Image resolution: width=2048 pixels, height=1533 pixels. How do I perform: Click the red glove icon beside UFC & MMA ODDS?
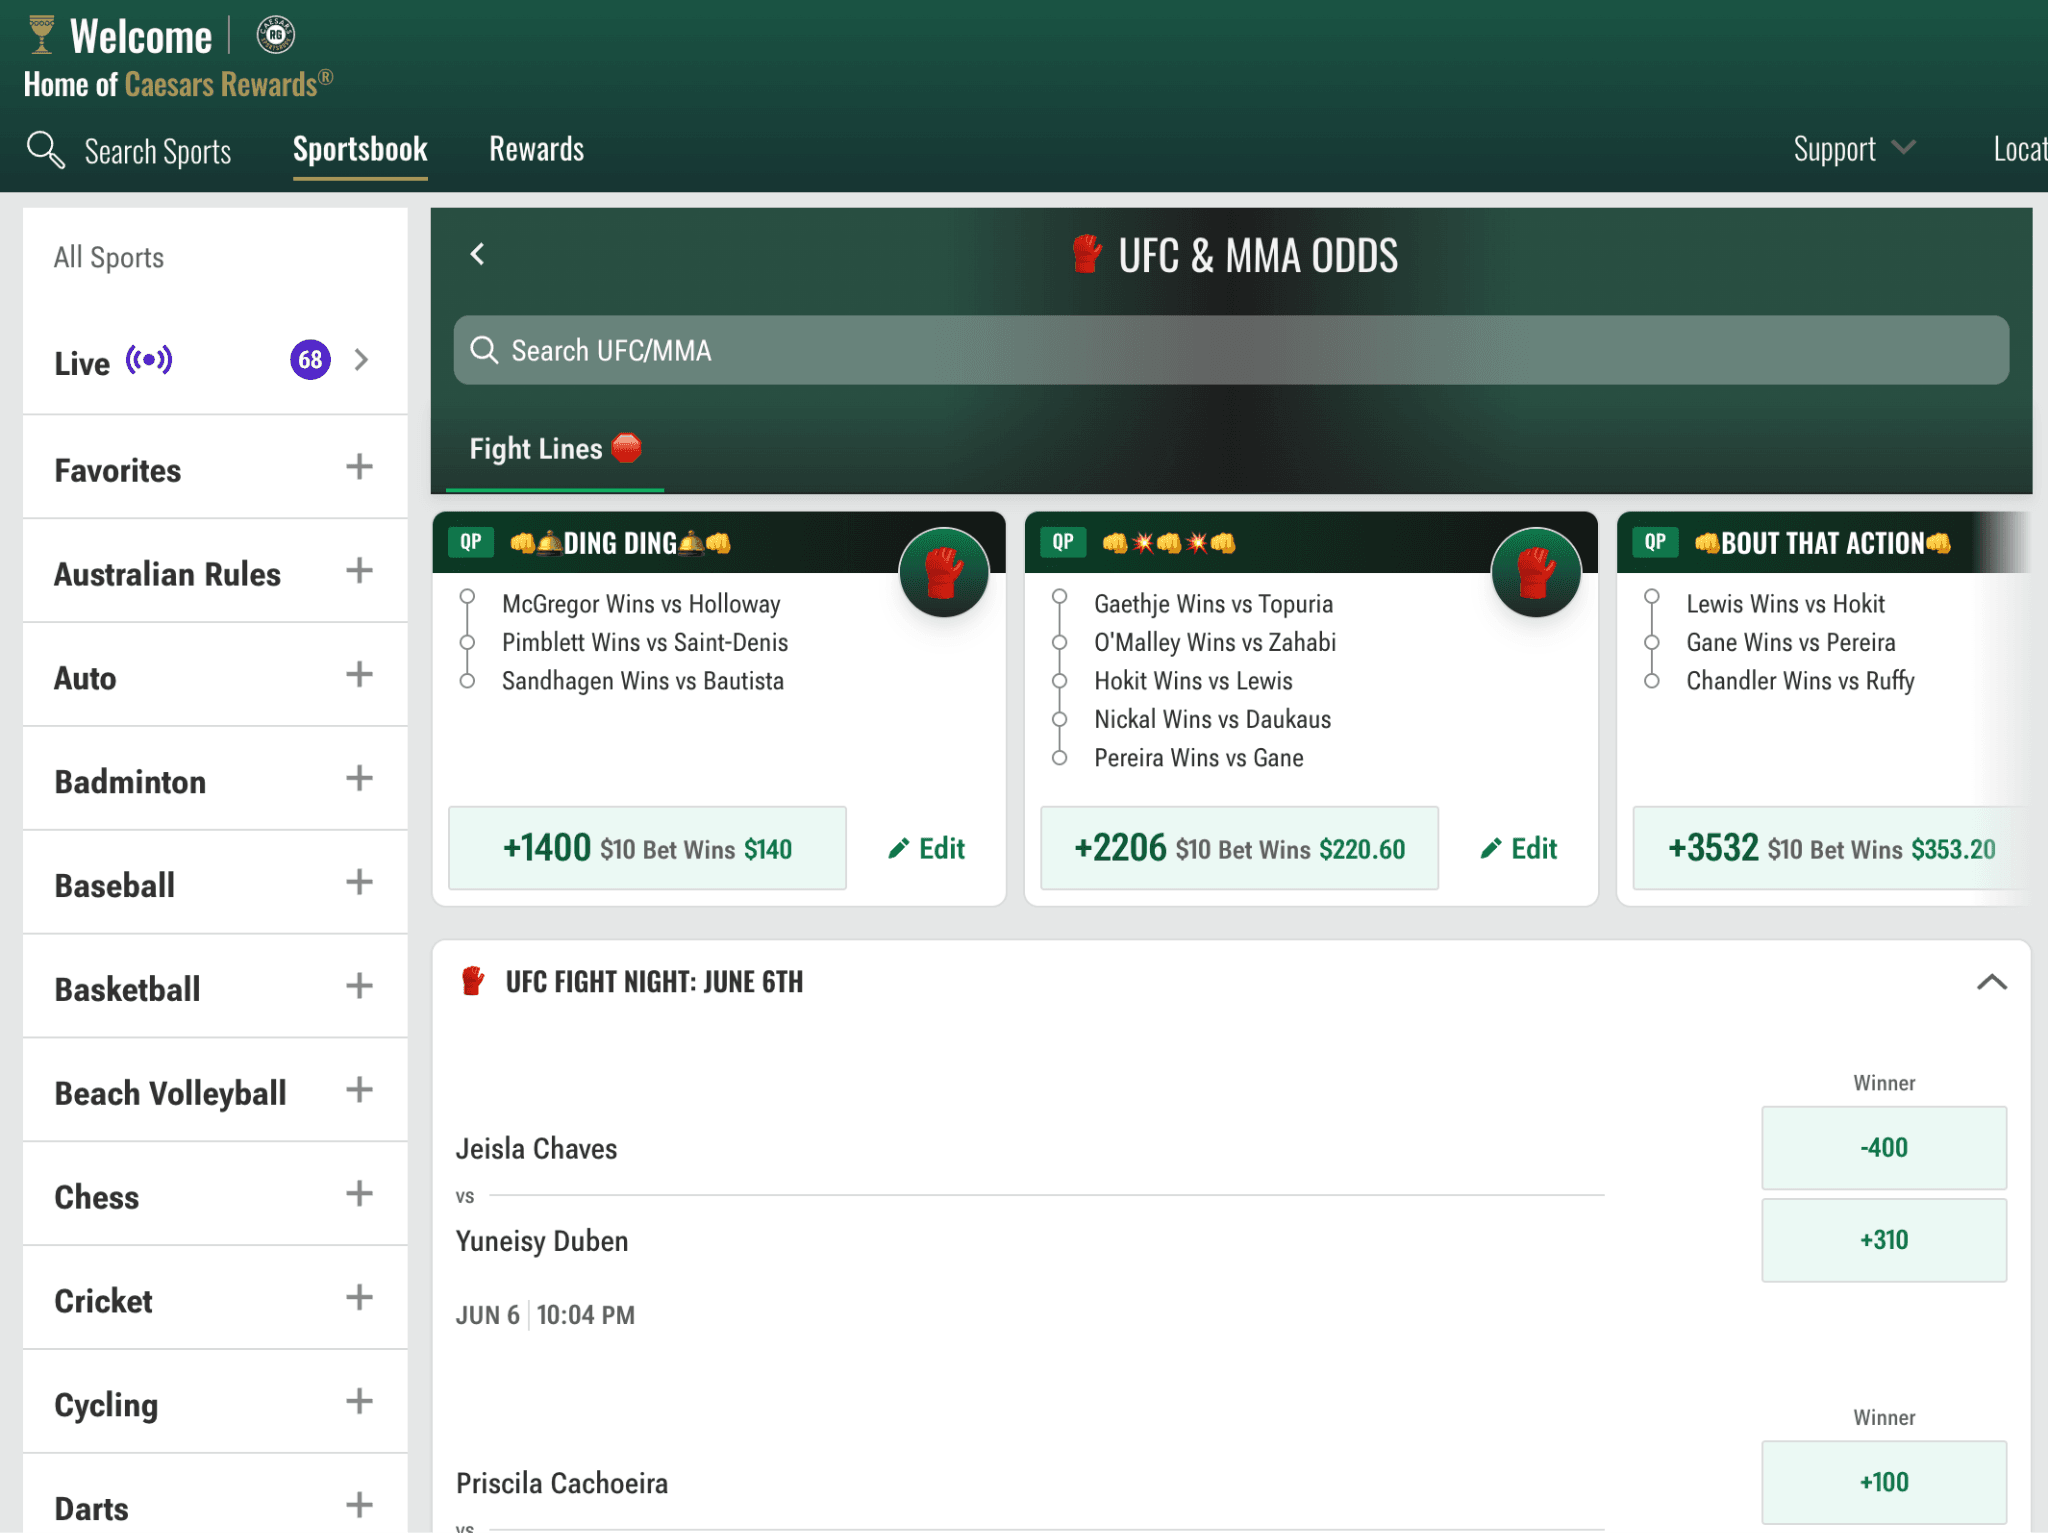pyautogui.click(x=1087, y=254)
